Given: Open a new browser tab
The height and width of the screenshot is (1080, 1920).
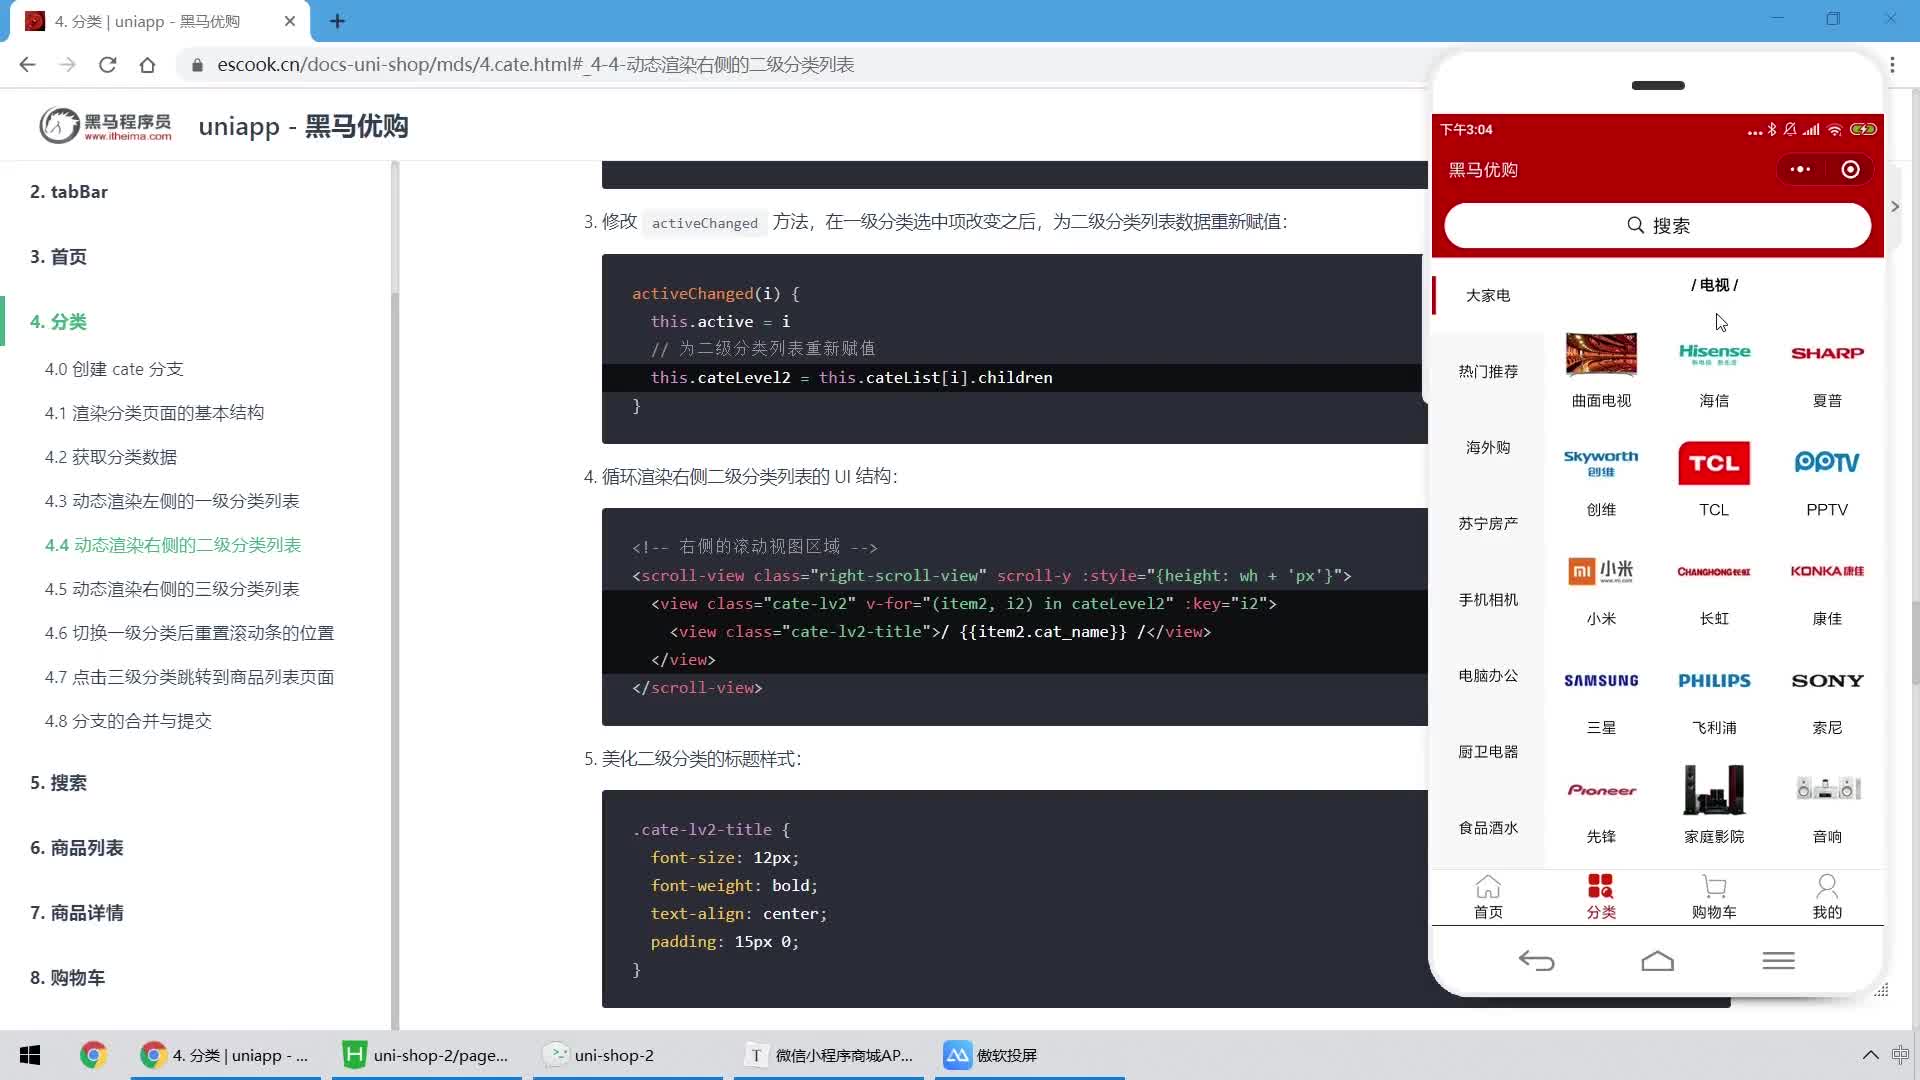Looking at the screenshot, I should coord(337,21).
